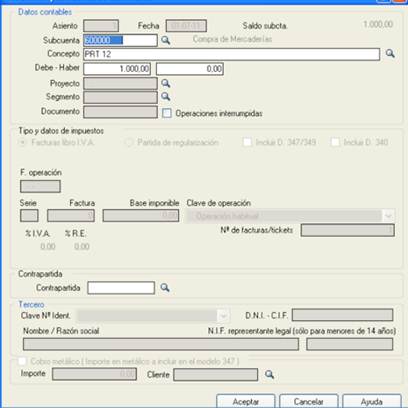Click the Segmento search magnifier icon
Image resolution: width=408 pixels, height=408 pixels.
[166, 97]
